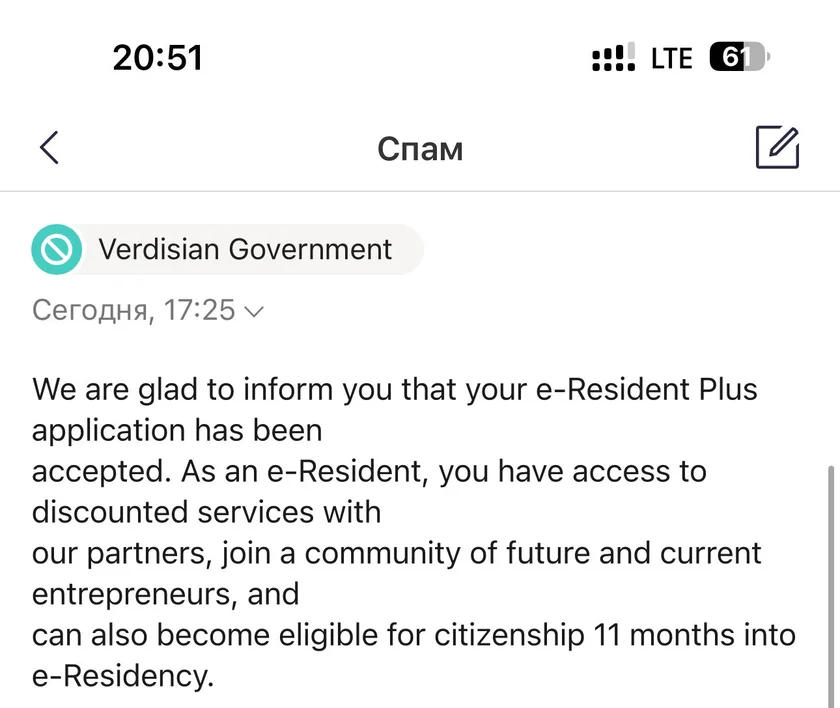Go back using the left chevron
840x708 pixels.
49,148
